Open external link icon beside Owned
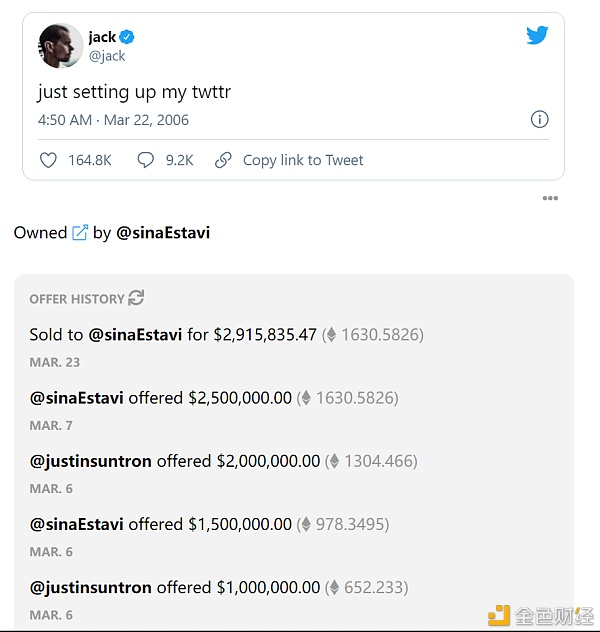This screenshot has width=600, height=632. (80, 233)
